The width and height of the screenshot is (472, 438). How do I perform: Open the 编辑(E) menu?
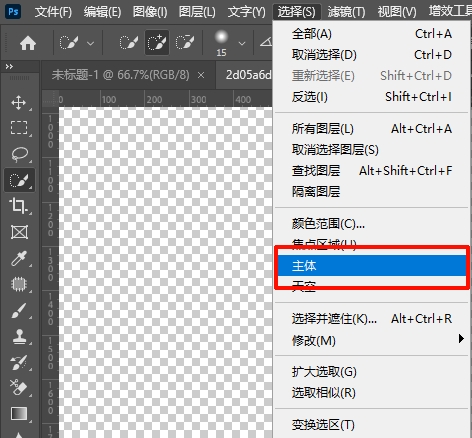(x=102, y=12)
